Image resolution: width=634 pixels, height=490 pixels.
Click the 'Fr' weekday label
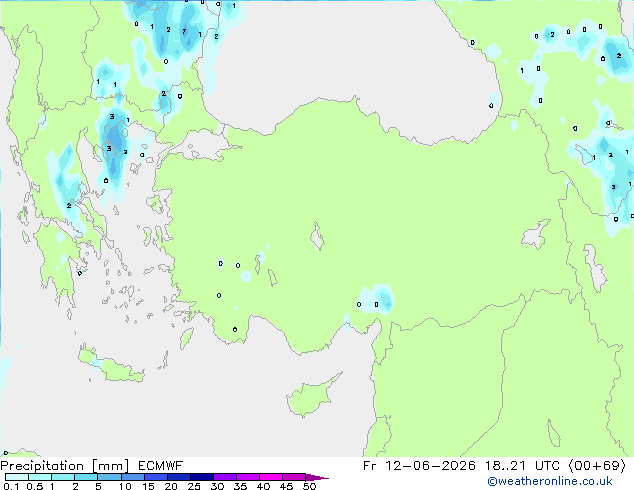click(370, 466)
